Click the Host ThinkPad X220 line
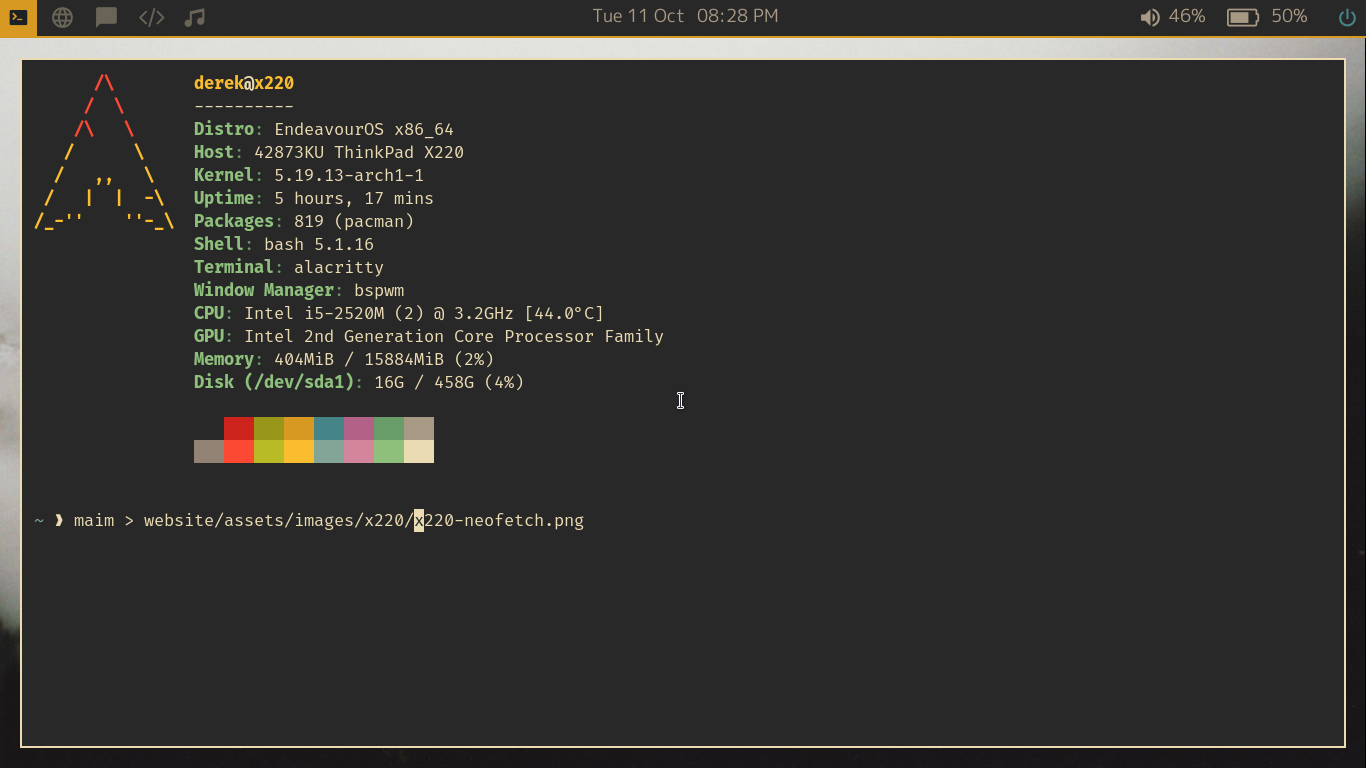This screenshot has width=1366, height=768. coord(329,152)
